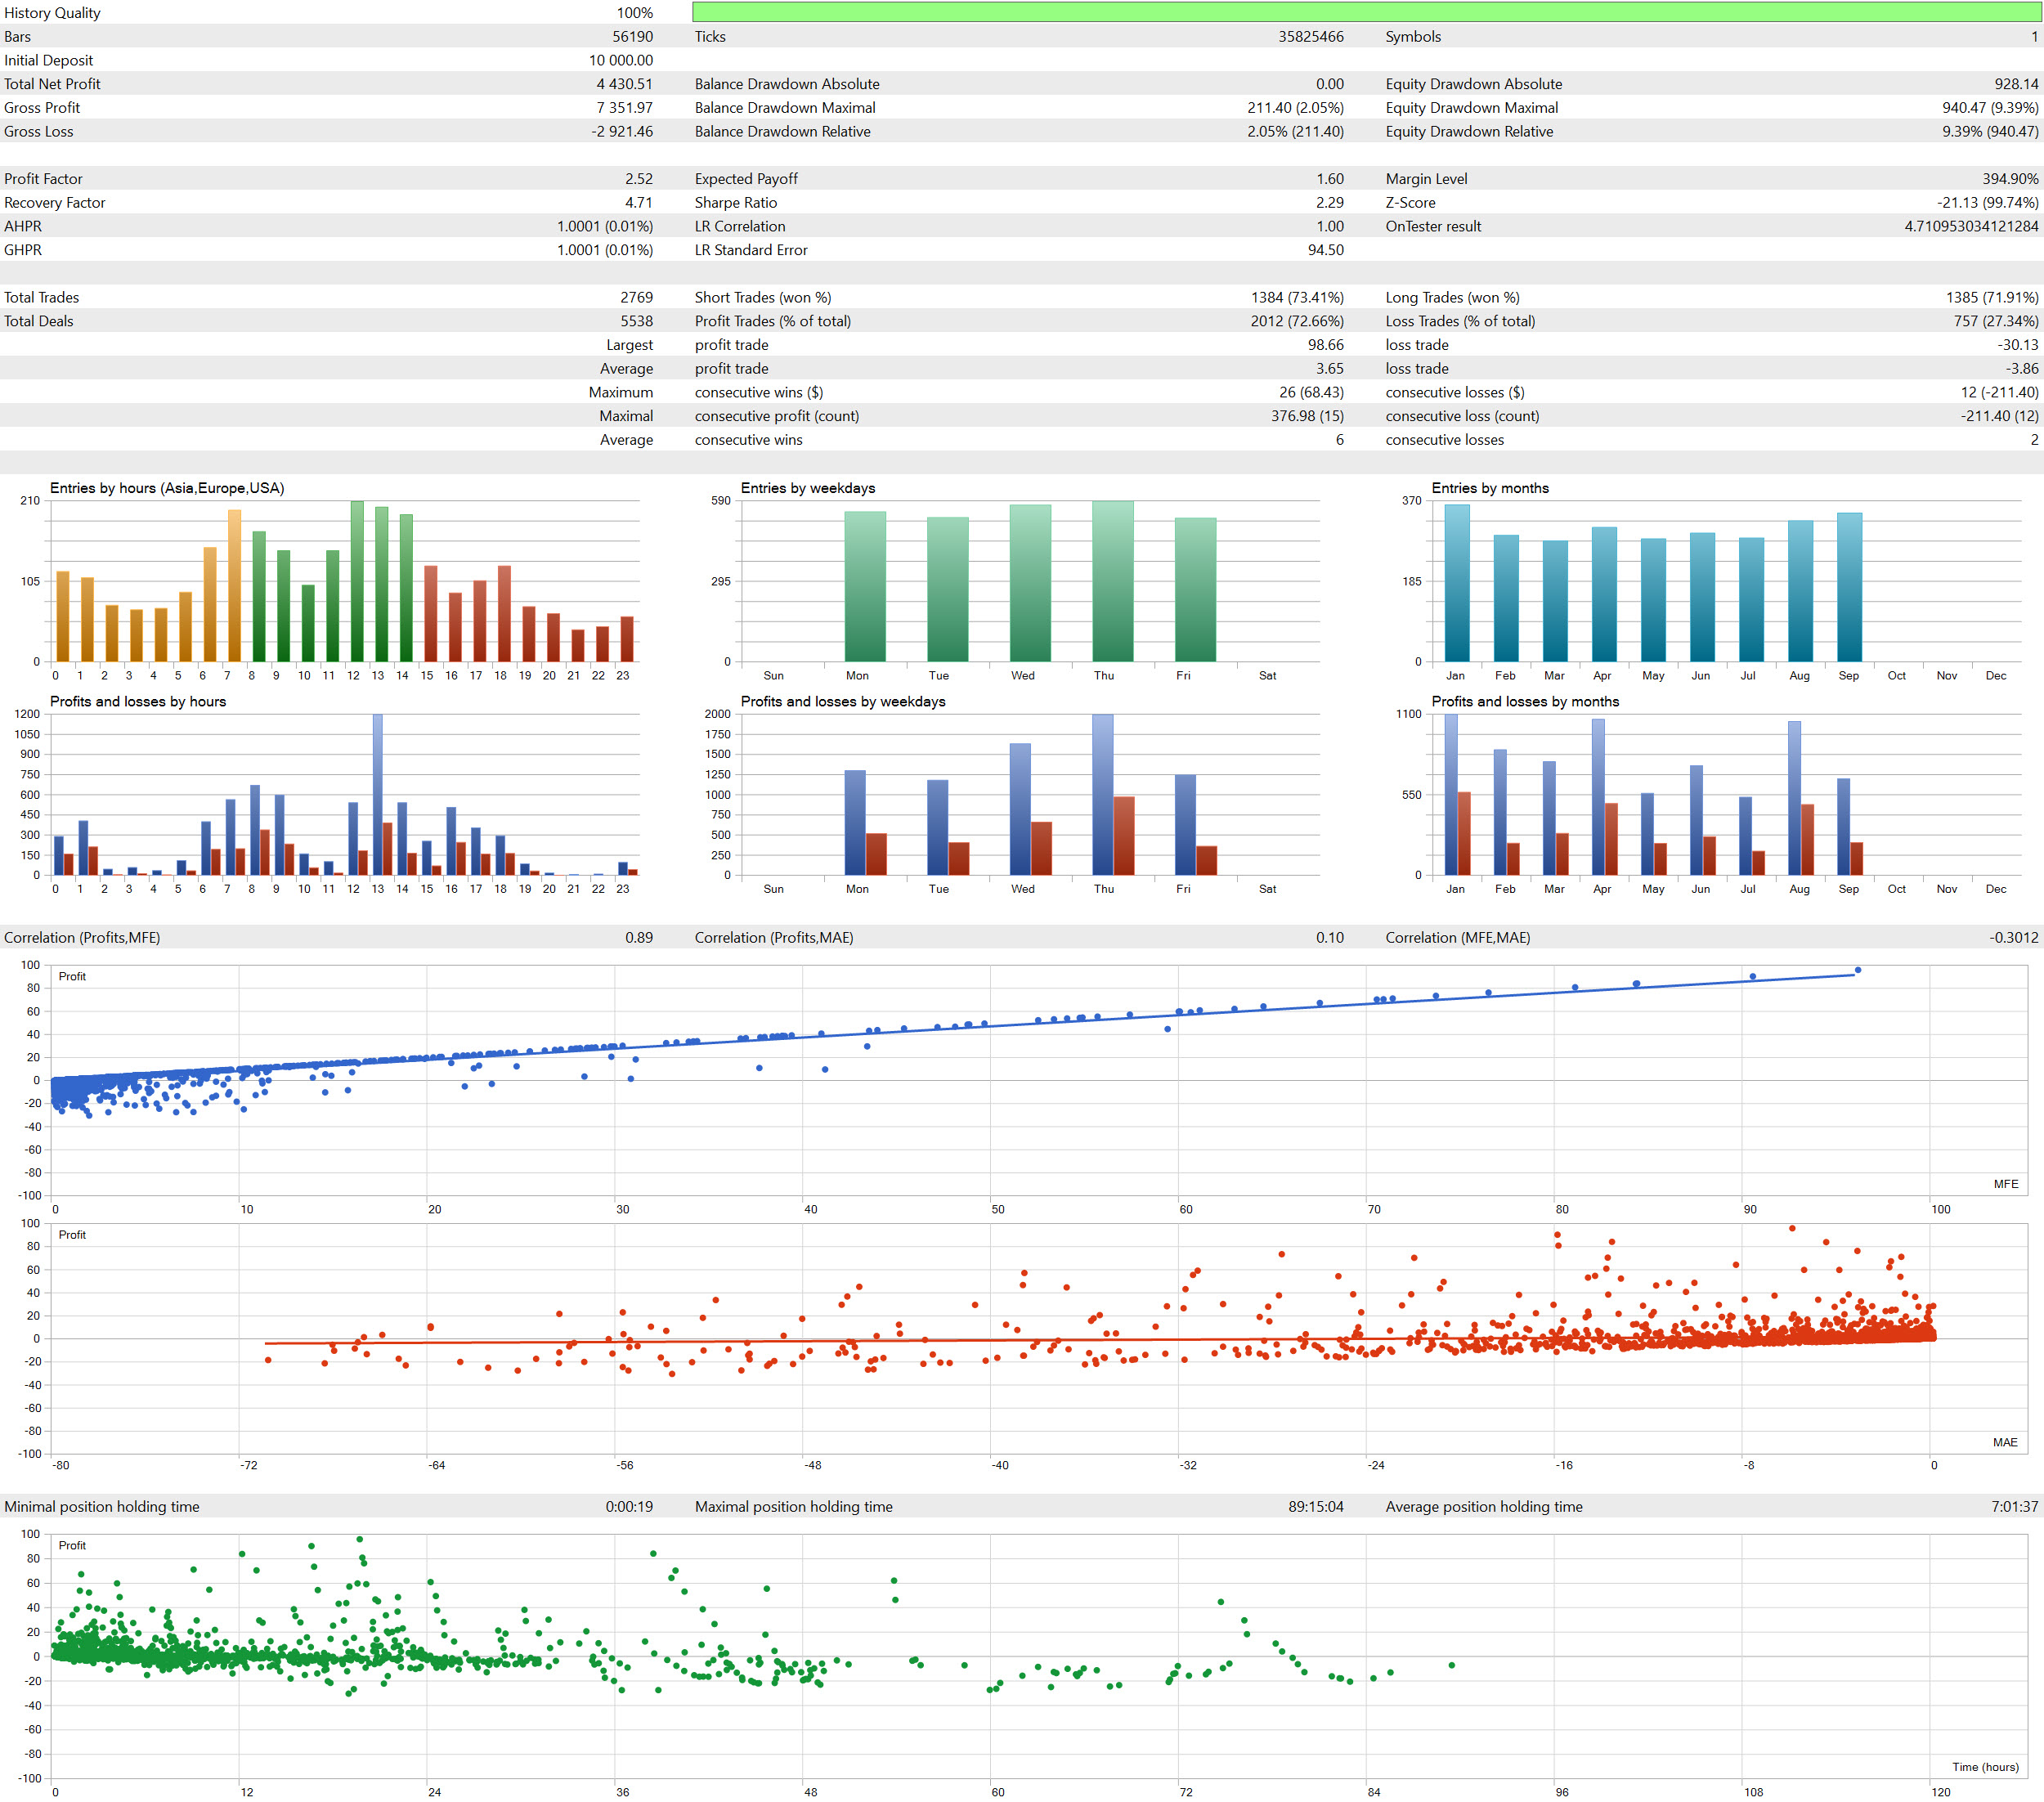Click the MFE axis label on blue scatter chart
This screenshot has width=2044, height=1802.
click(2005, 1184)
